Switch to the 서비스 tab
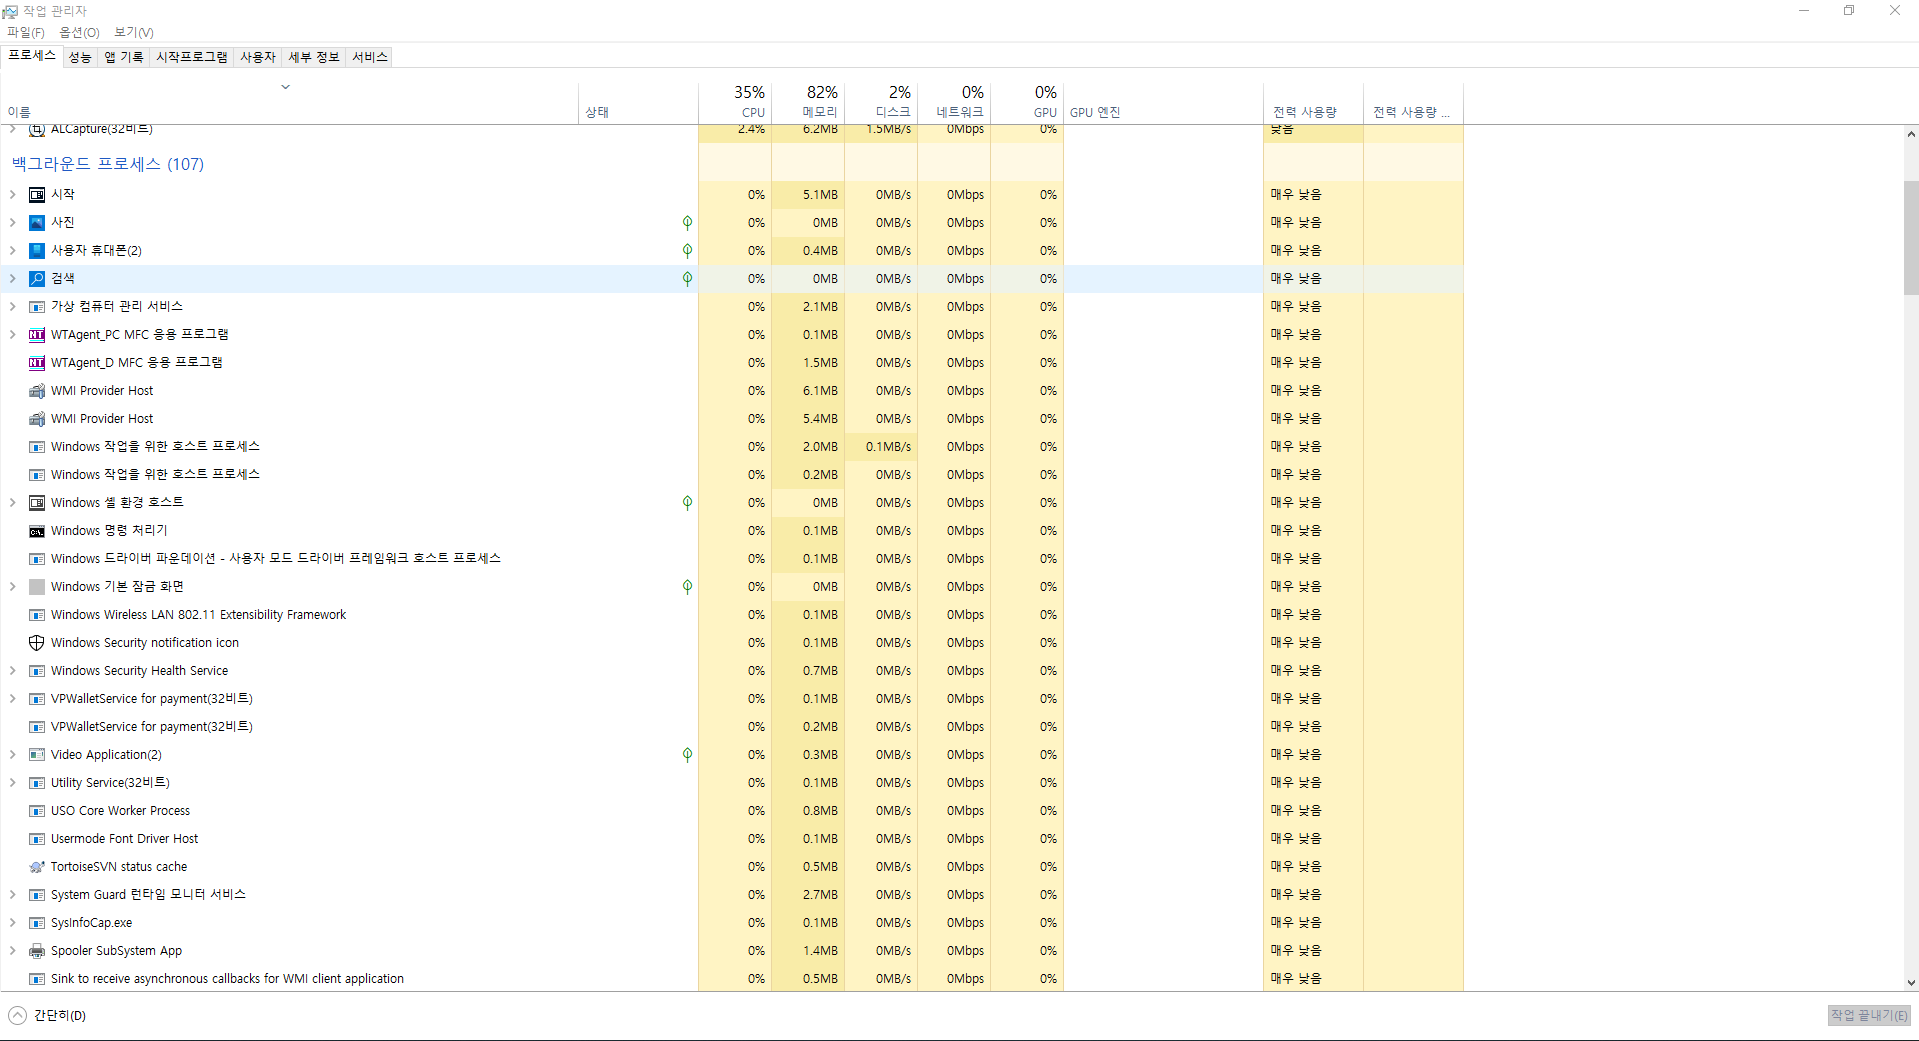This screenshot has width=1919, height=1041. click(x=370, y=57)
